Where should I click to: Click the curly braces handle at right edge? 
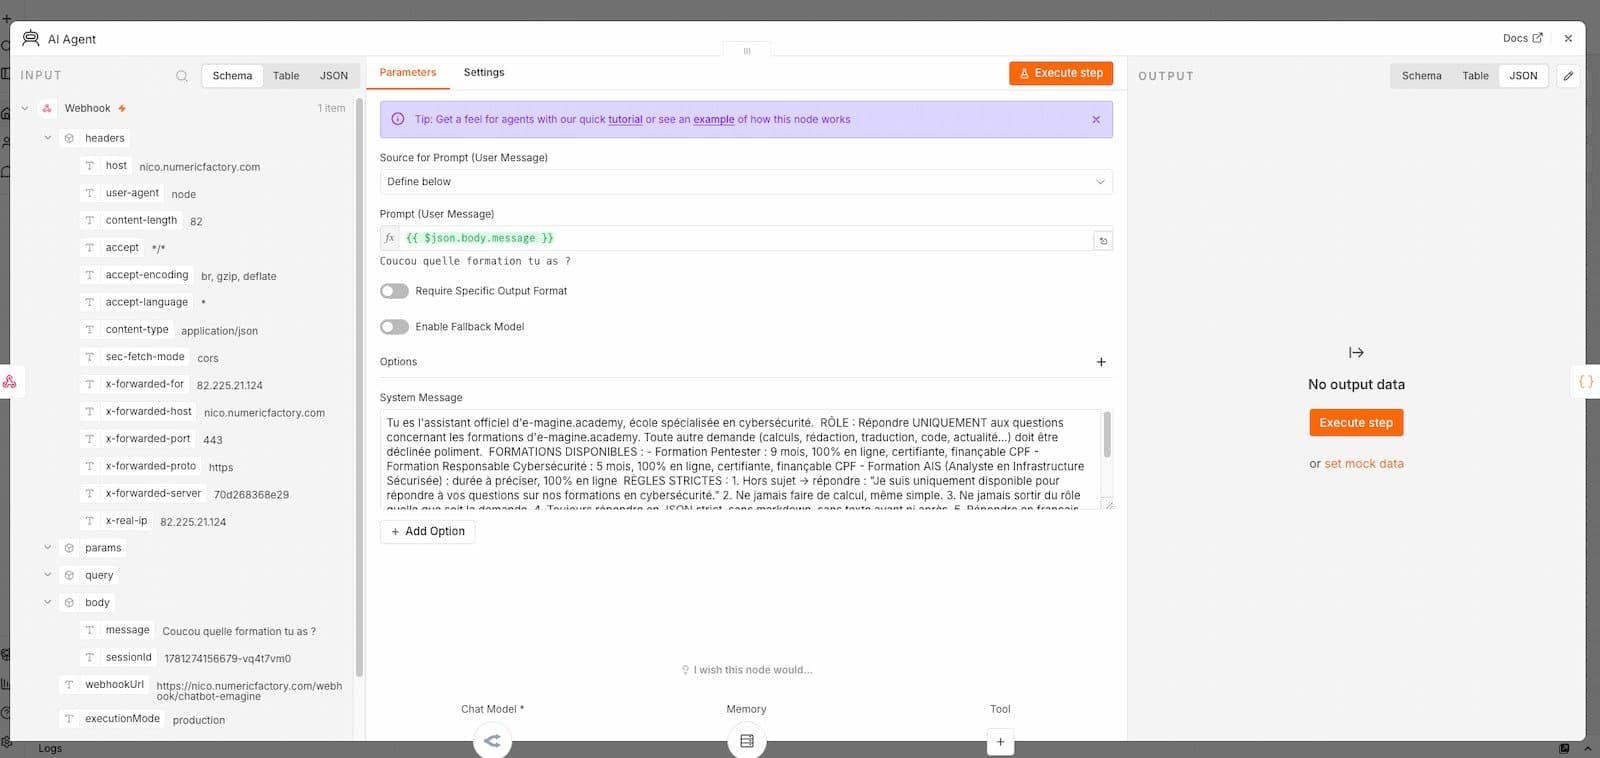(x=1586, y=381)
